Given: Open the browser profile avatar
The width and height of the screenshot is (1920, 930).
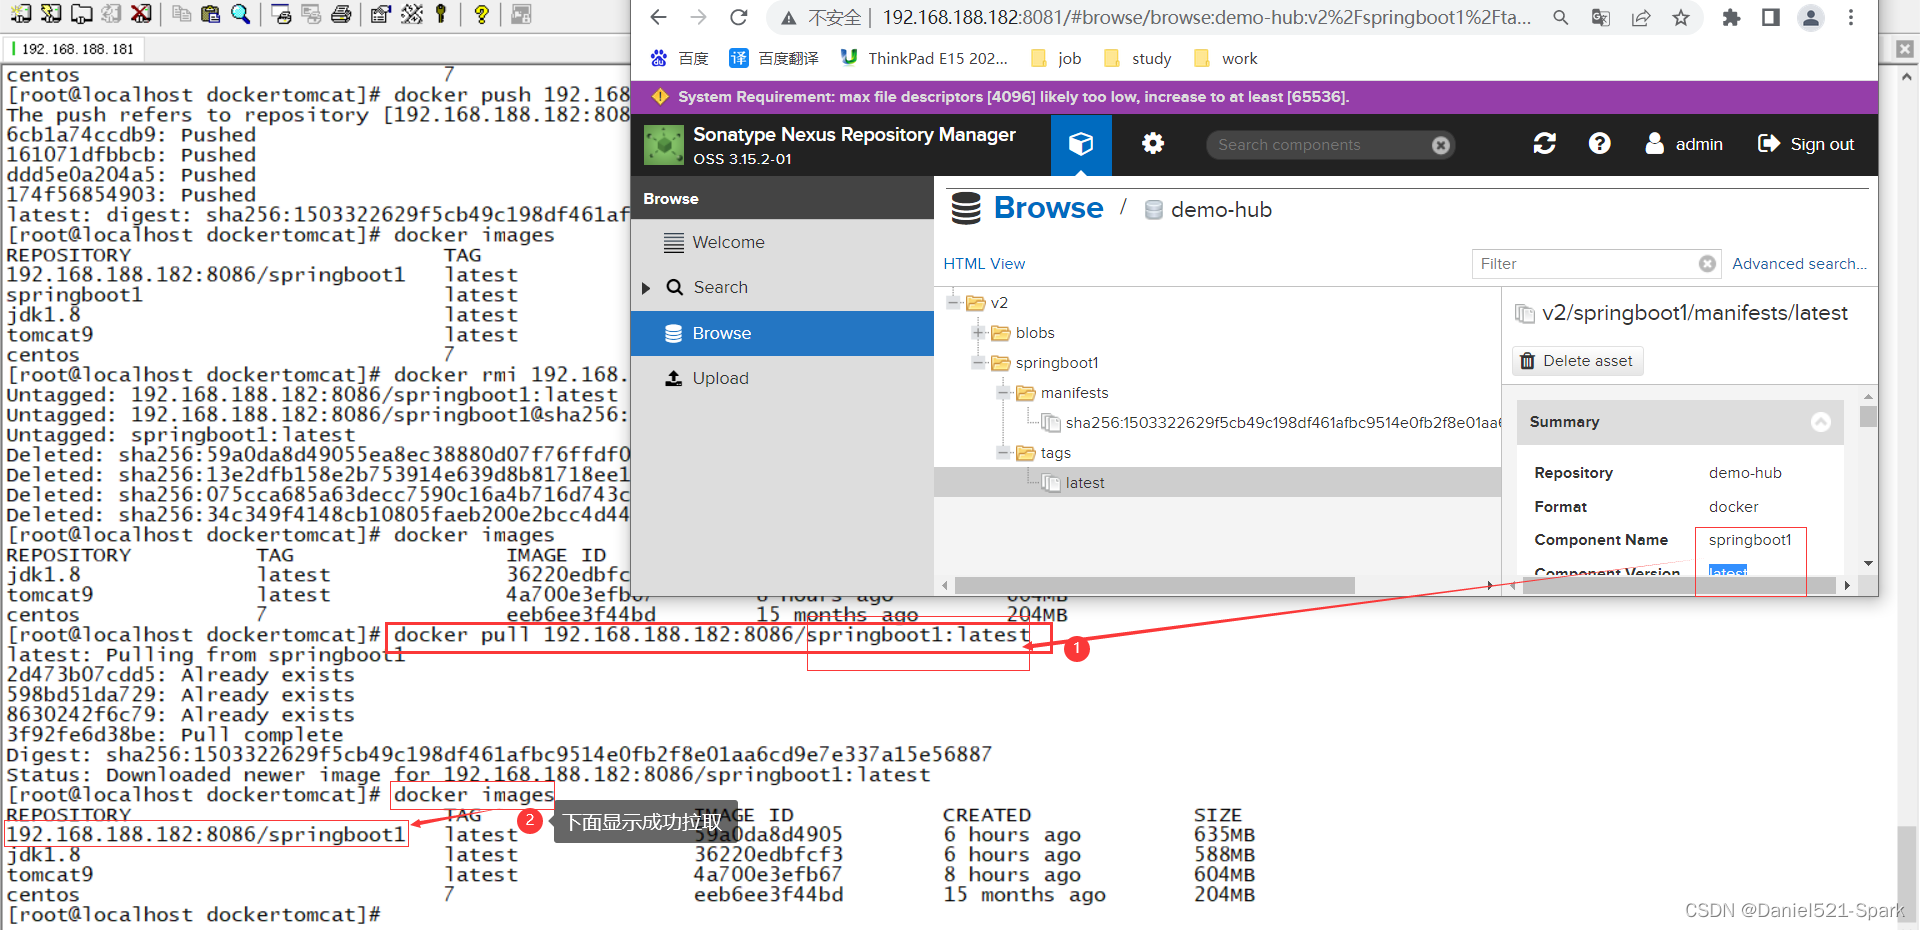Looking at the screenshot, I should (x=1811, y=17).
